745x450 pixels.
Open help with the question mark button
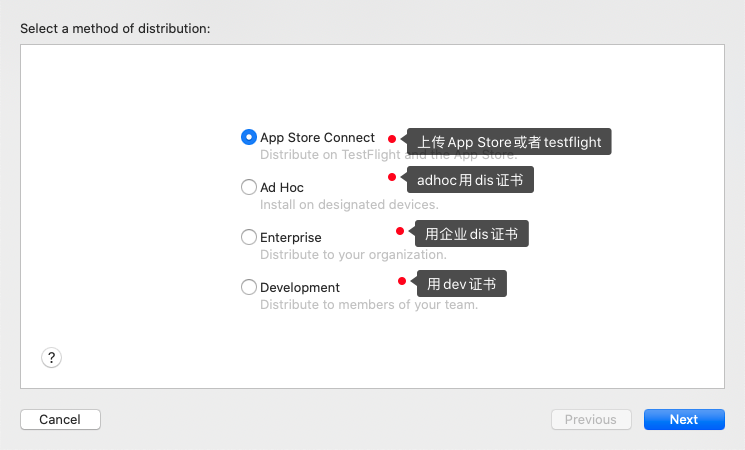51,357
